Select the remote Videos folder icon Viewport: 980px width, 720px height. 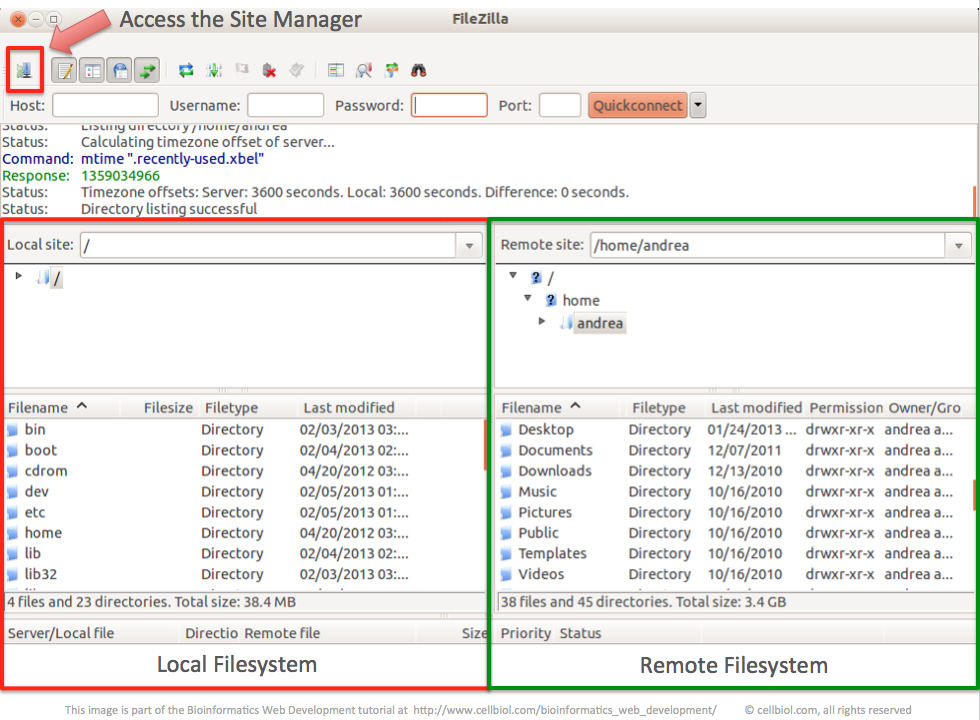pyautogui.click(x=506, y=574)
